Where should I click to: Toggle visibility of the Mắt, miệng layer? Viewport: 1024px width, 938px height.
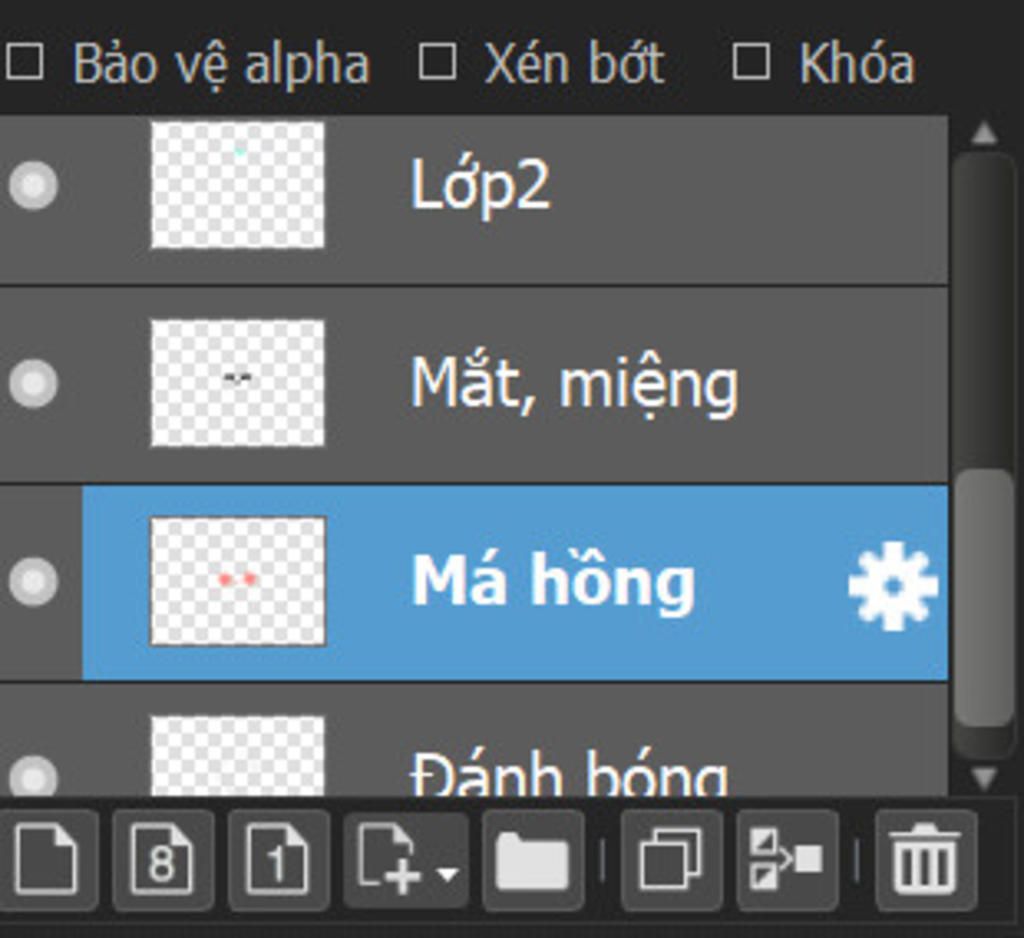point(33,383)
